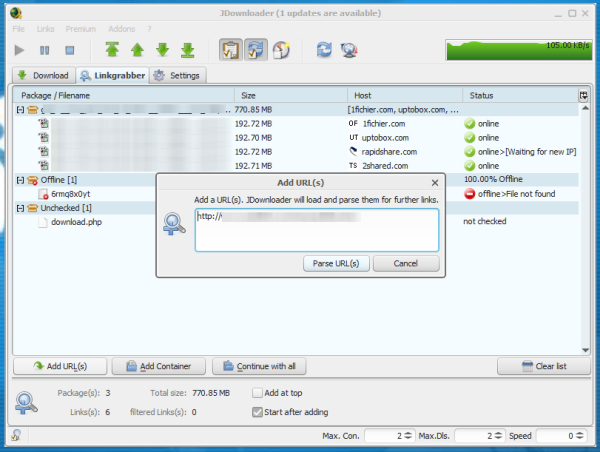
Task: Uncheck Start after adding checkbox
Action: point(257,411)
